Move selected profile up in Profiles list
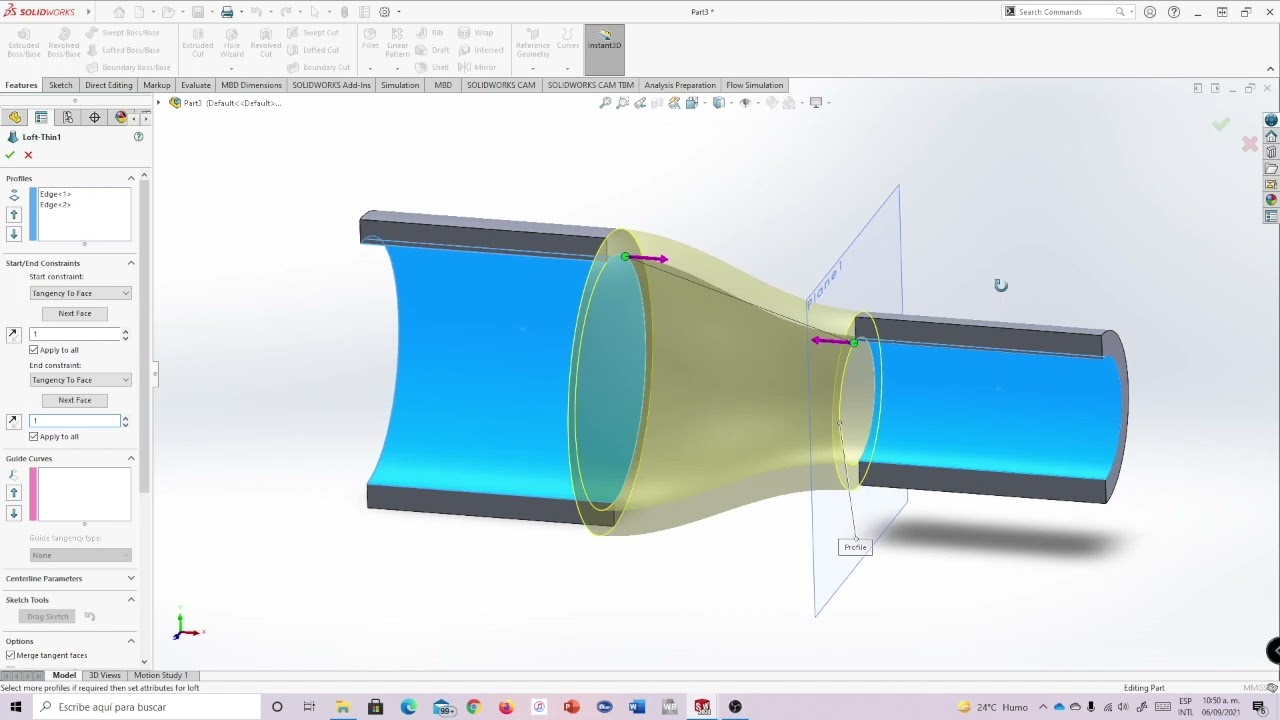Image resolution: width=1280 pixels, height=720 pixels. 14,215
